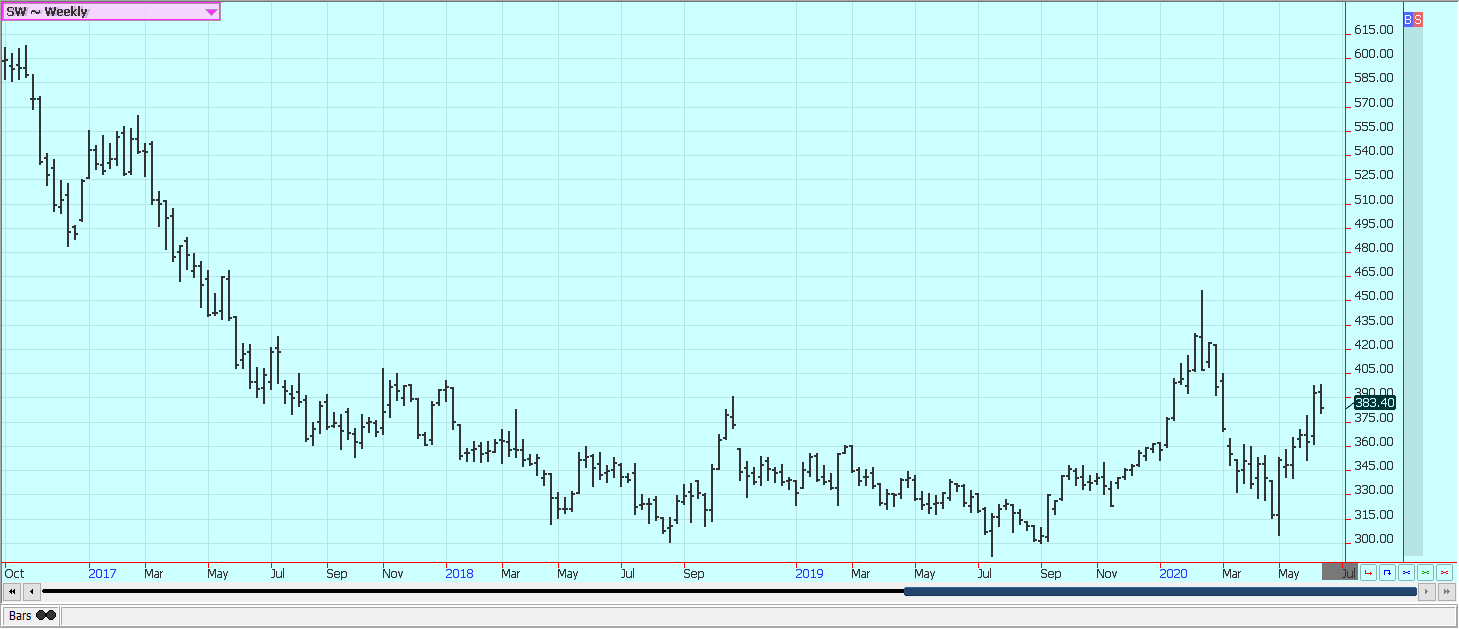Click the 2018 year label on time axis
The image size is (1459, 629).
tap(460, 574)
